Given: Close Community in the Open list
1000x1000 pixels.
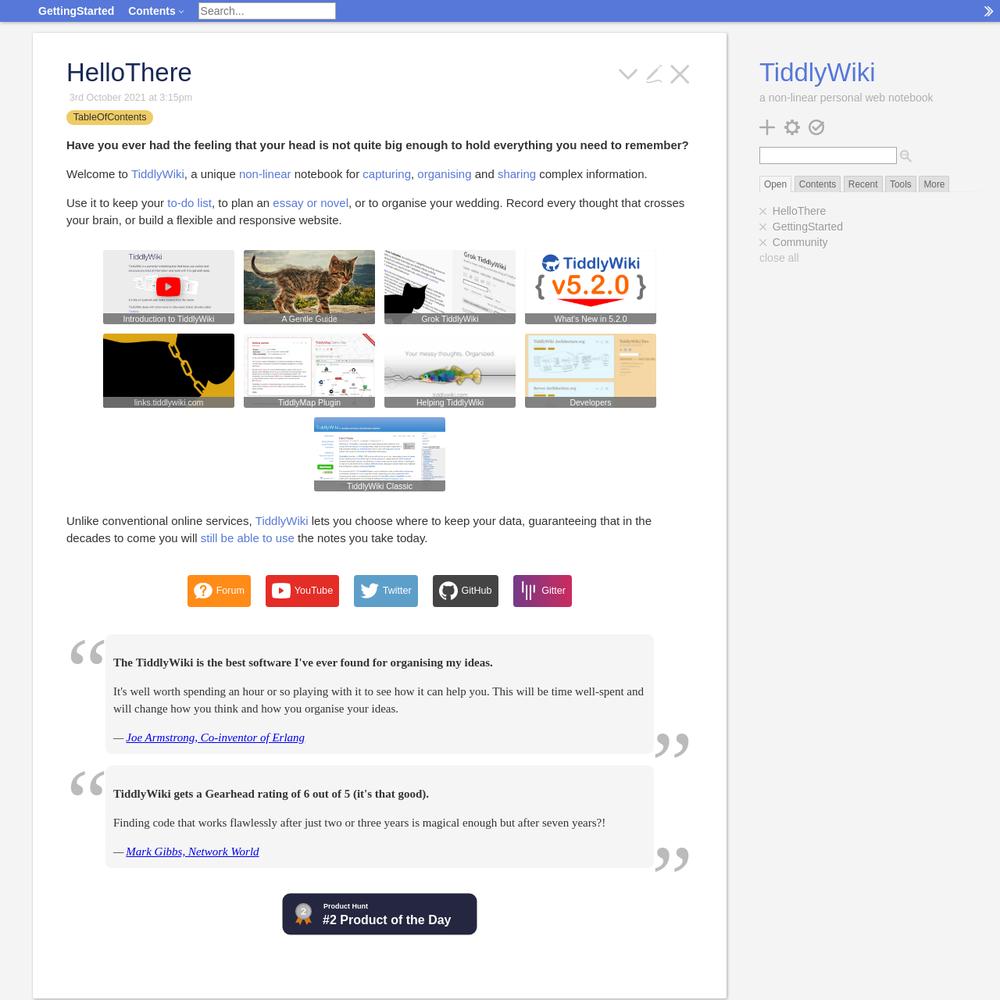Looking at the screenshot, I should (x=763, y=242).
